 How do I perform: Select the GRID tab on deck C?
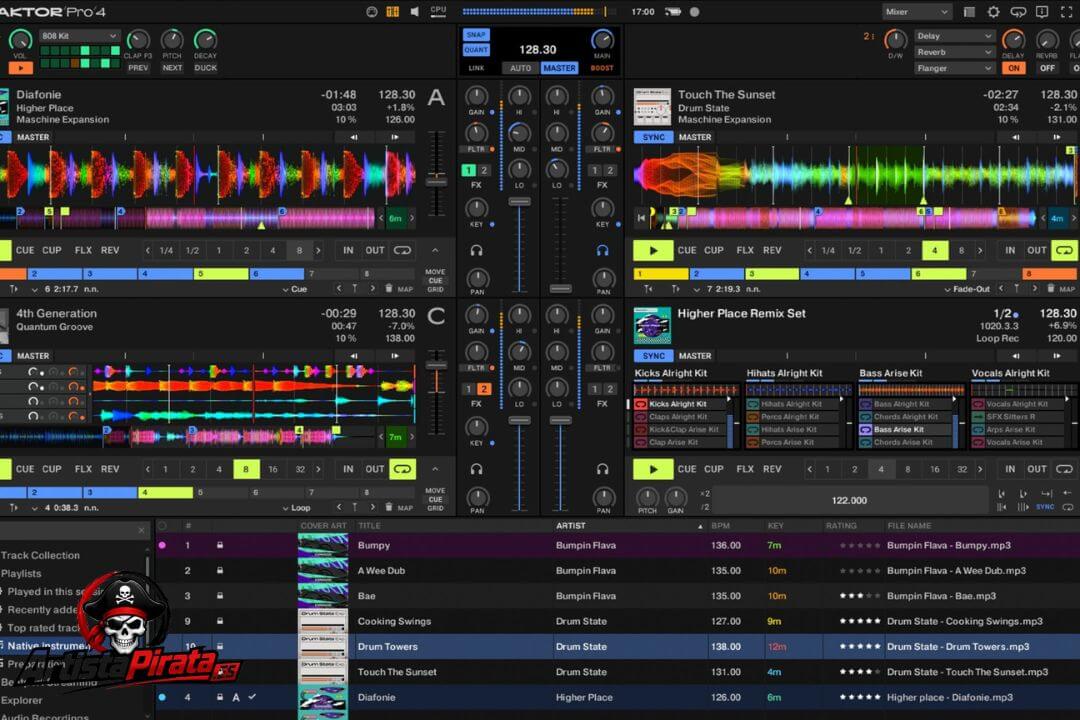point(435,508)
